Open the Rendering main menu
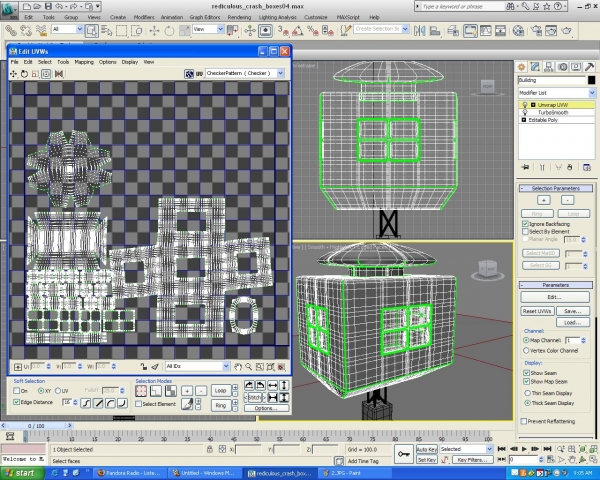This screenshot has height=480, width=600. pos(239,17)
